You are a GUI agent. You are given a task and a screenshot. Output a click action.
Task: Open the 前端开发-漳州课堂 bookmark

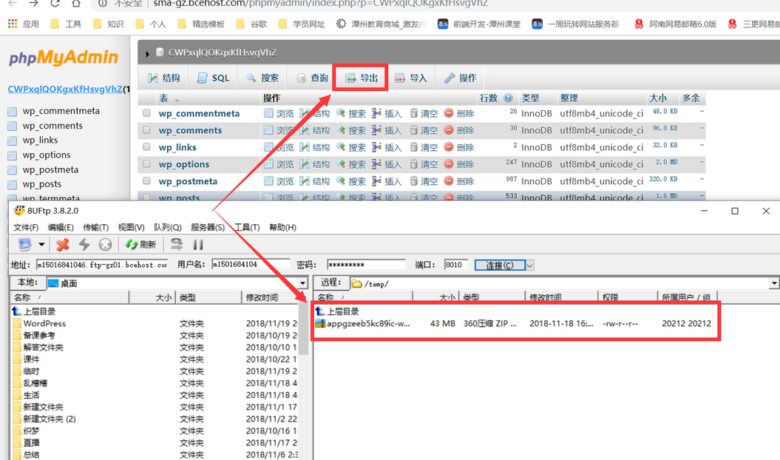[x=479, y=24]
